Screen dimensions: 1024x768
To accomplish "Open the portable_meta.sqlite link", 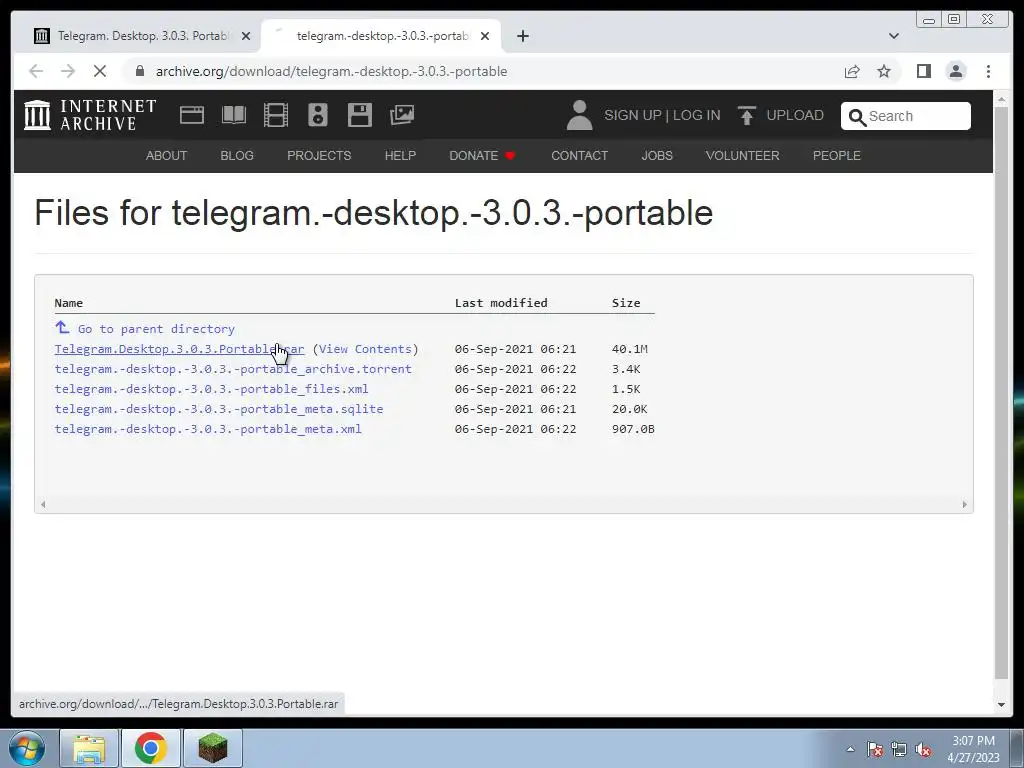I will pyautogui.click(x=219, y=409).
